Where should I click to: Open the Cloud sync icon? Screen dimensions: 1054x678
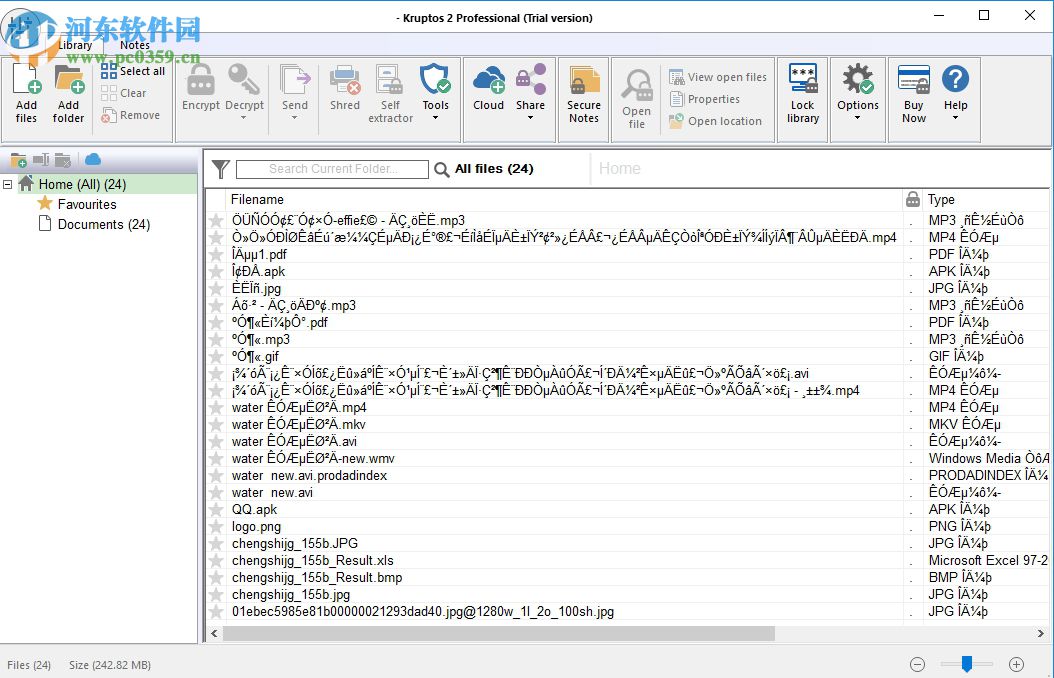coord(488,80)
